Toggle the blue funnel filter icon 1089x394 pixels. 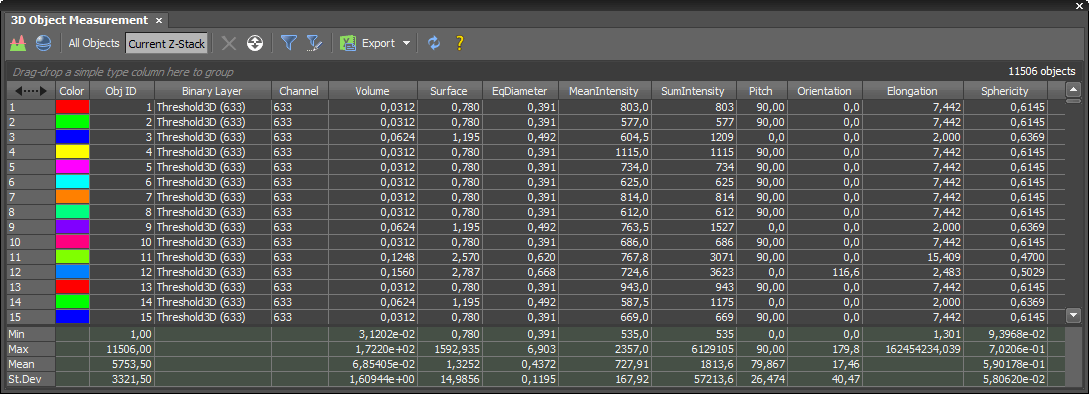288,43
